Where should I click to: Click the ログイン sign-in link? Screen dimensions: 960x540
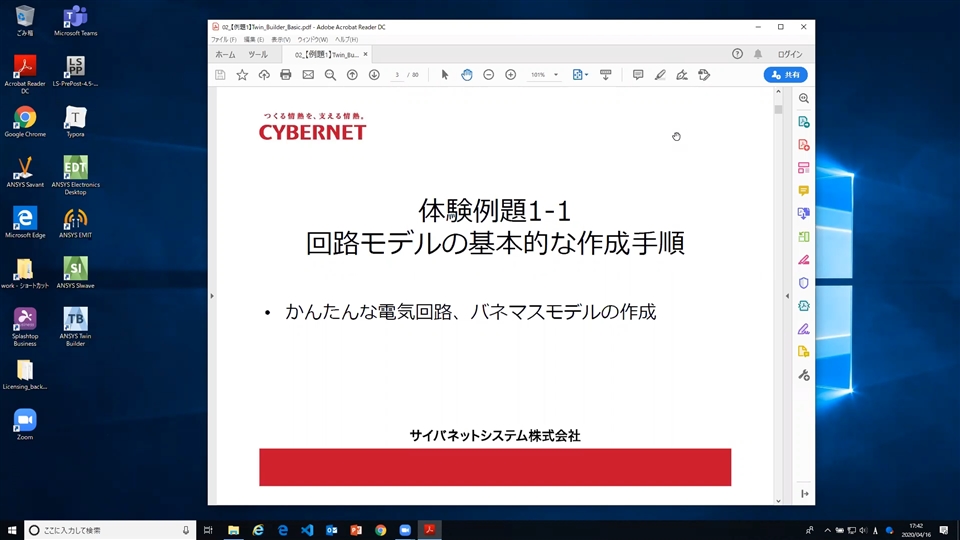[789, 54]
